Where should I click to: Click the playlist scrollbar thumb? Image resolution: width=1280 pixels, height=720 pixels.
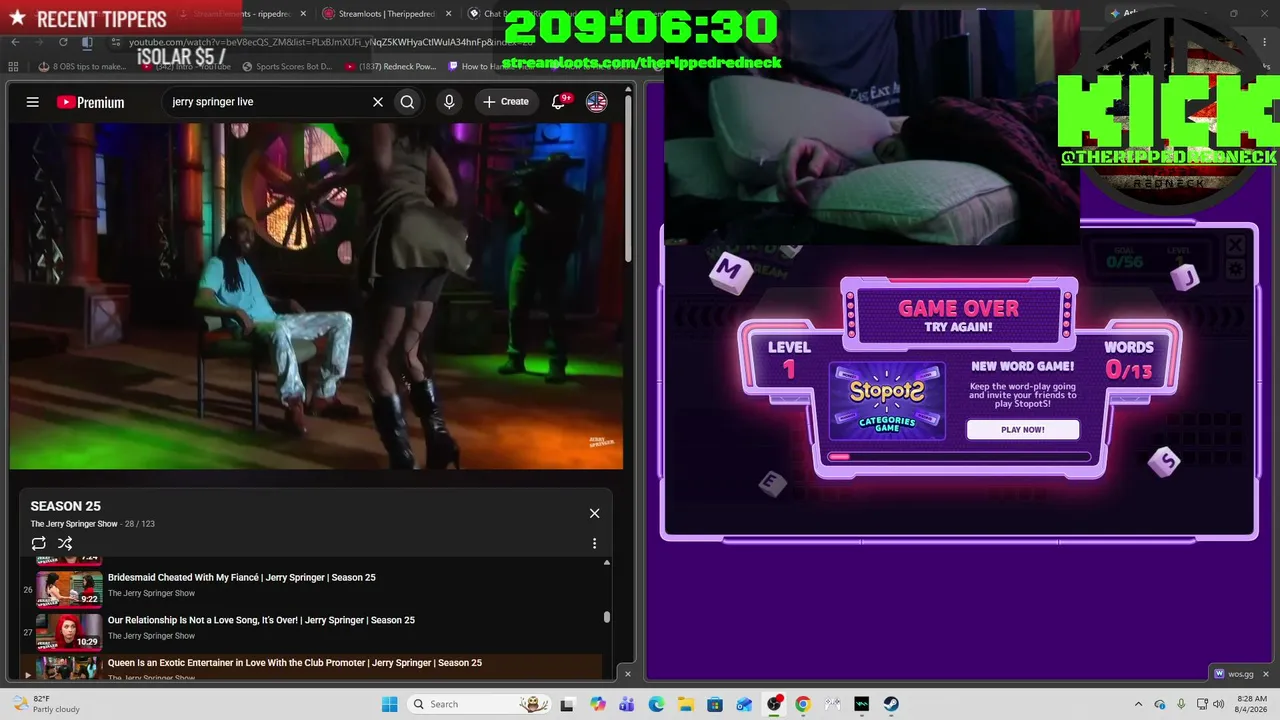tap(607, 618)
